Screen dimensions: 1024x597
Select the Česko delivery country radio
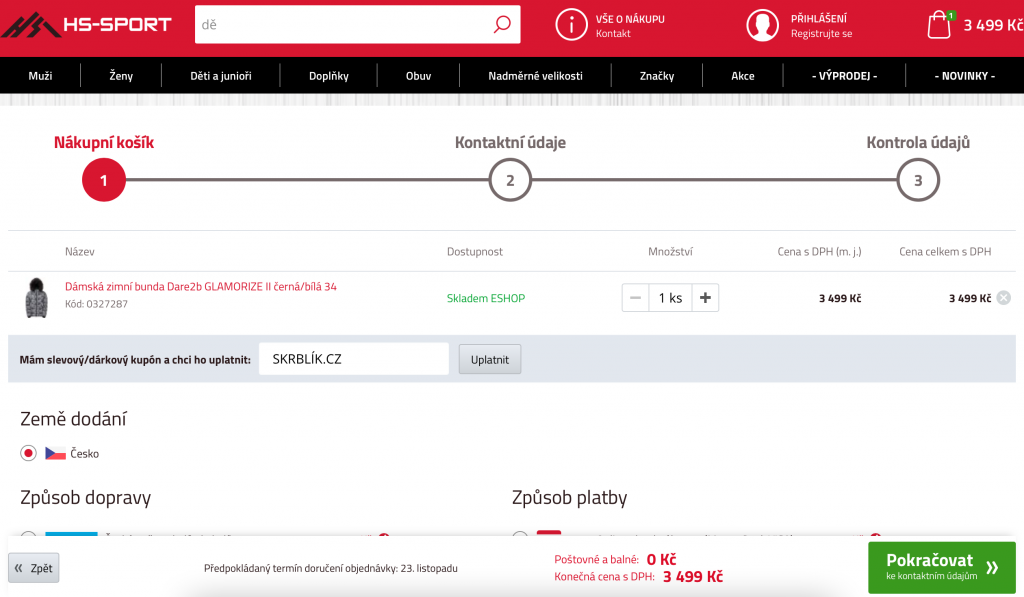tap(28, 453)
